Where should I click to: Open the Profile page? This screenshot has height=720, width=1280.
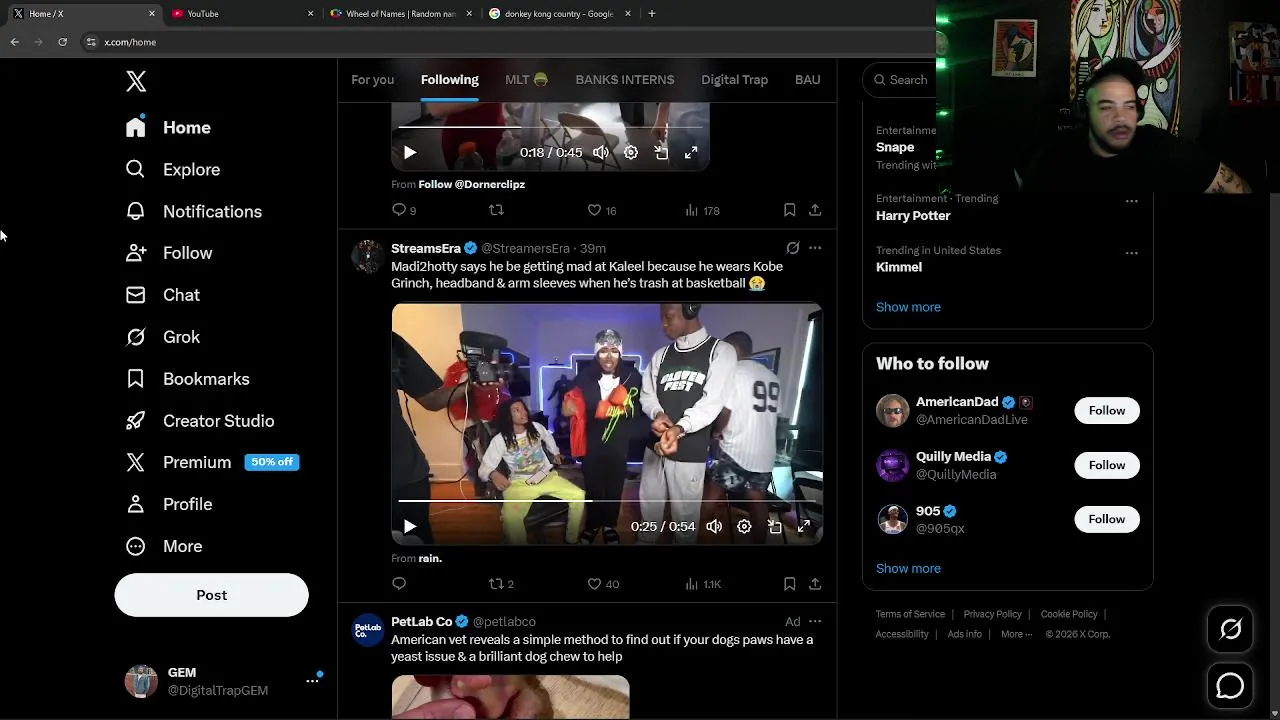[x=169, y=504]
